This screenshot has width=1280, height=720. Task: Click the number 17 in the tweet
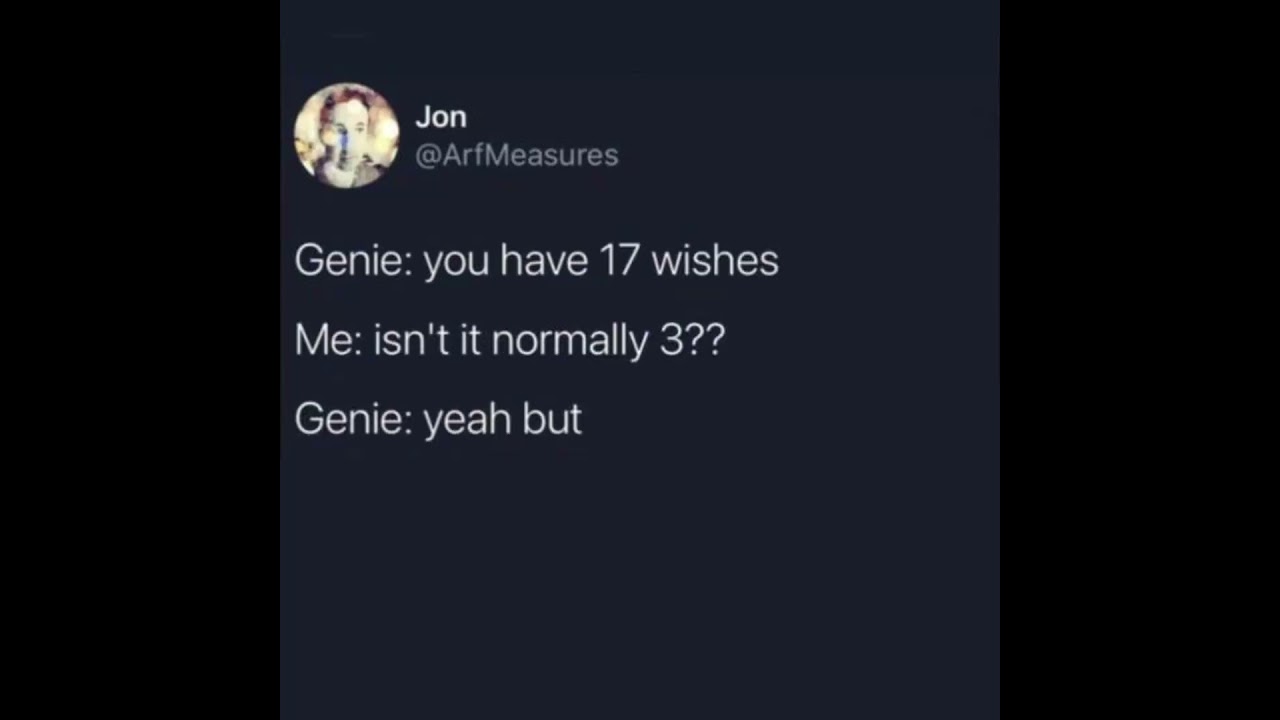click(x=619, y=260)
